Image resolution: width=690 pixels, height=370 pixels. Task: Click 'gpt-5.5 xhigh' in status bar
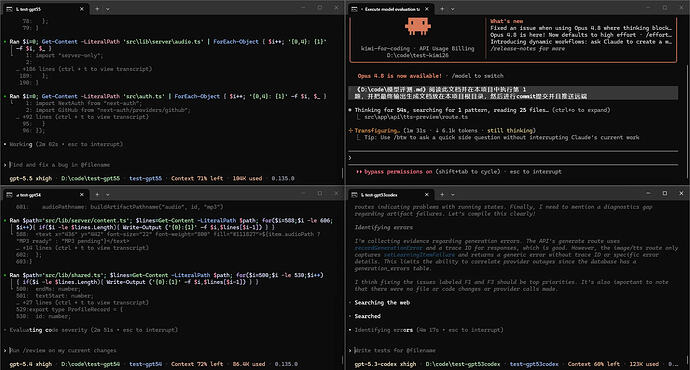coord(31,179)
